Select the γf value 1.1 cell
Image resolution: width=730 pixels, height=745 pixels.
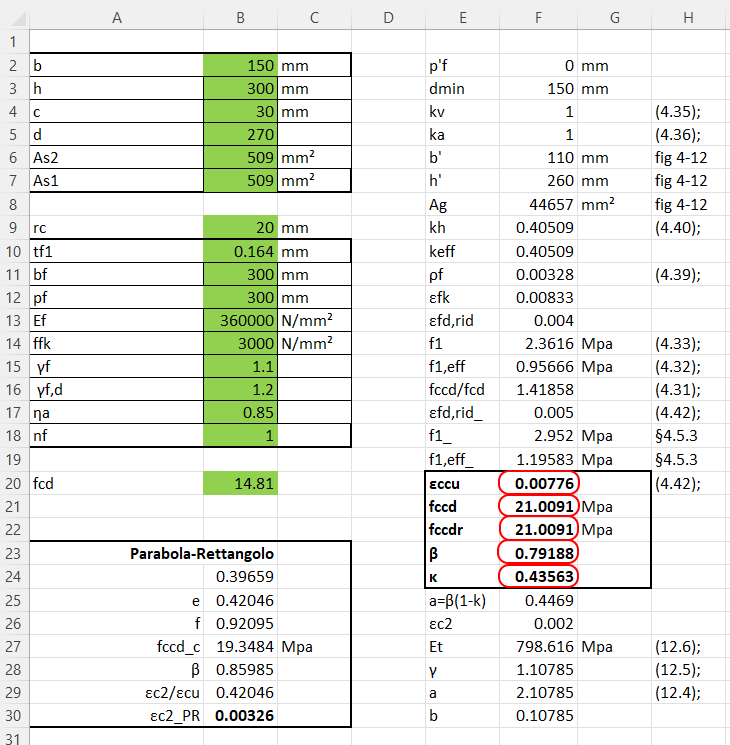(240, 366)
